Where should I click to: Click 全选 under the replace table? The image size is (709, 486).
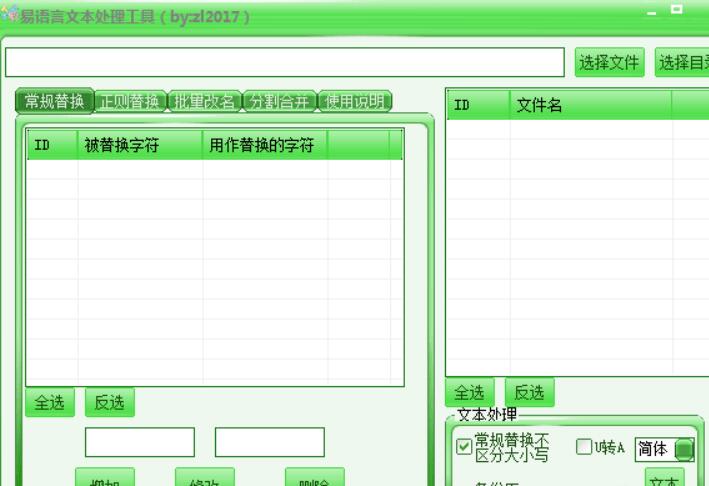tap(50, 402)
